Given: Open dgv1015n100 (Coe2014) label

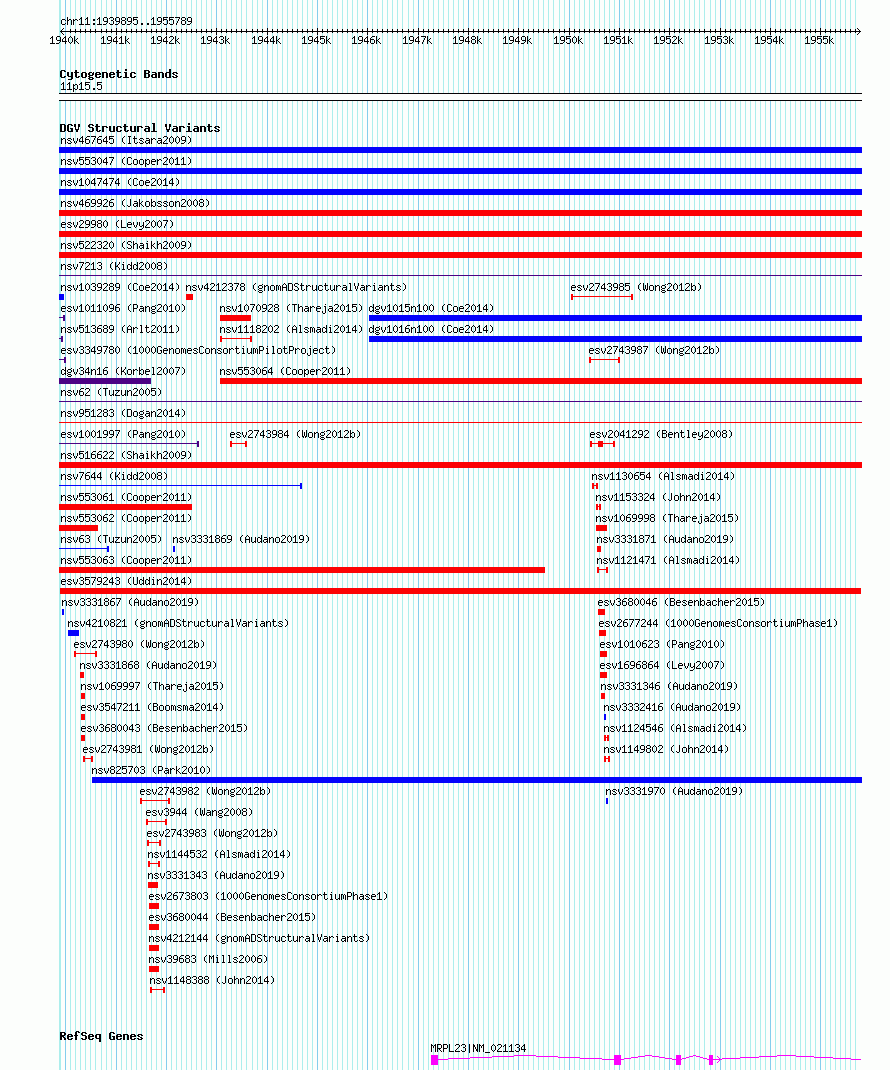Looking at the screenshot, I should click(x=431, y=308).
